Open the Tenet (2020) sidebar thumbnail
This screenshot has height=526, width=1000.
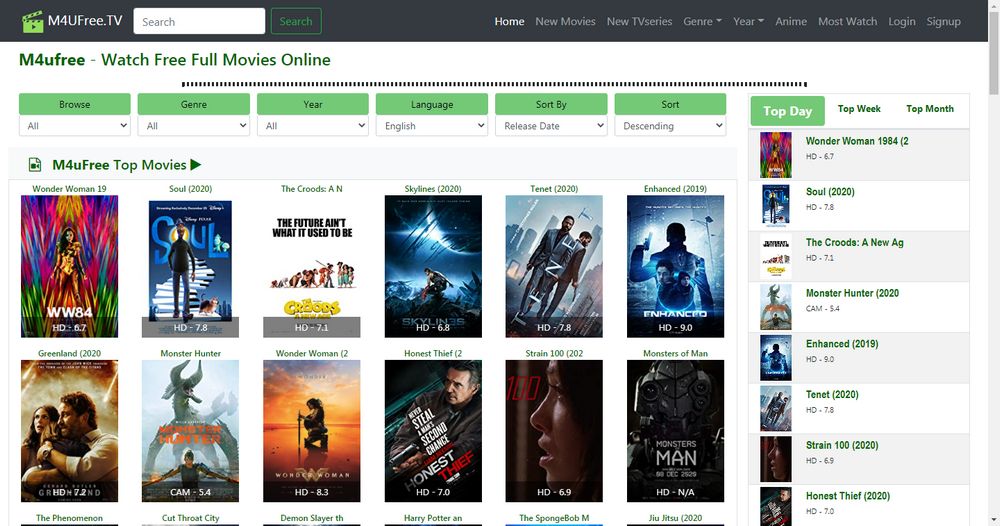coord(776,409)
